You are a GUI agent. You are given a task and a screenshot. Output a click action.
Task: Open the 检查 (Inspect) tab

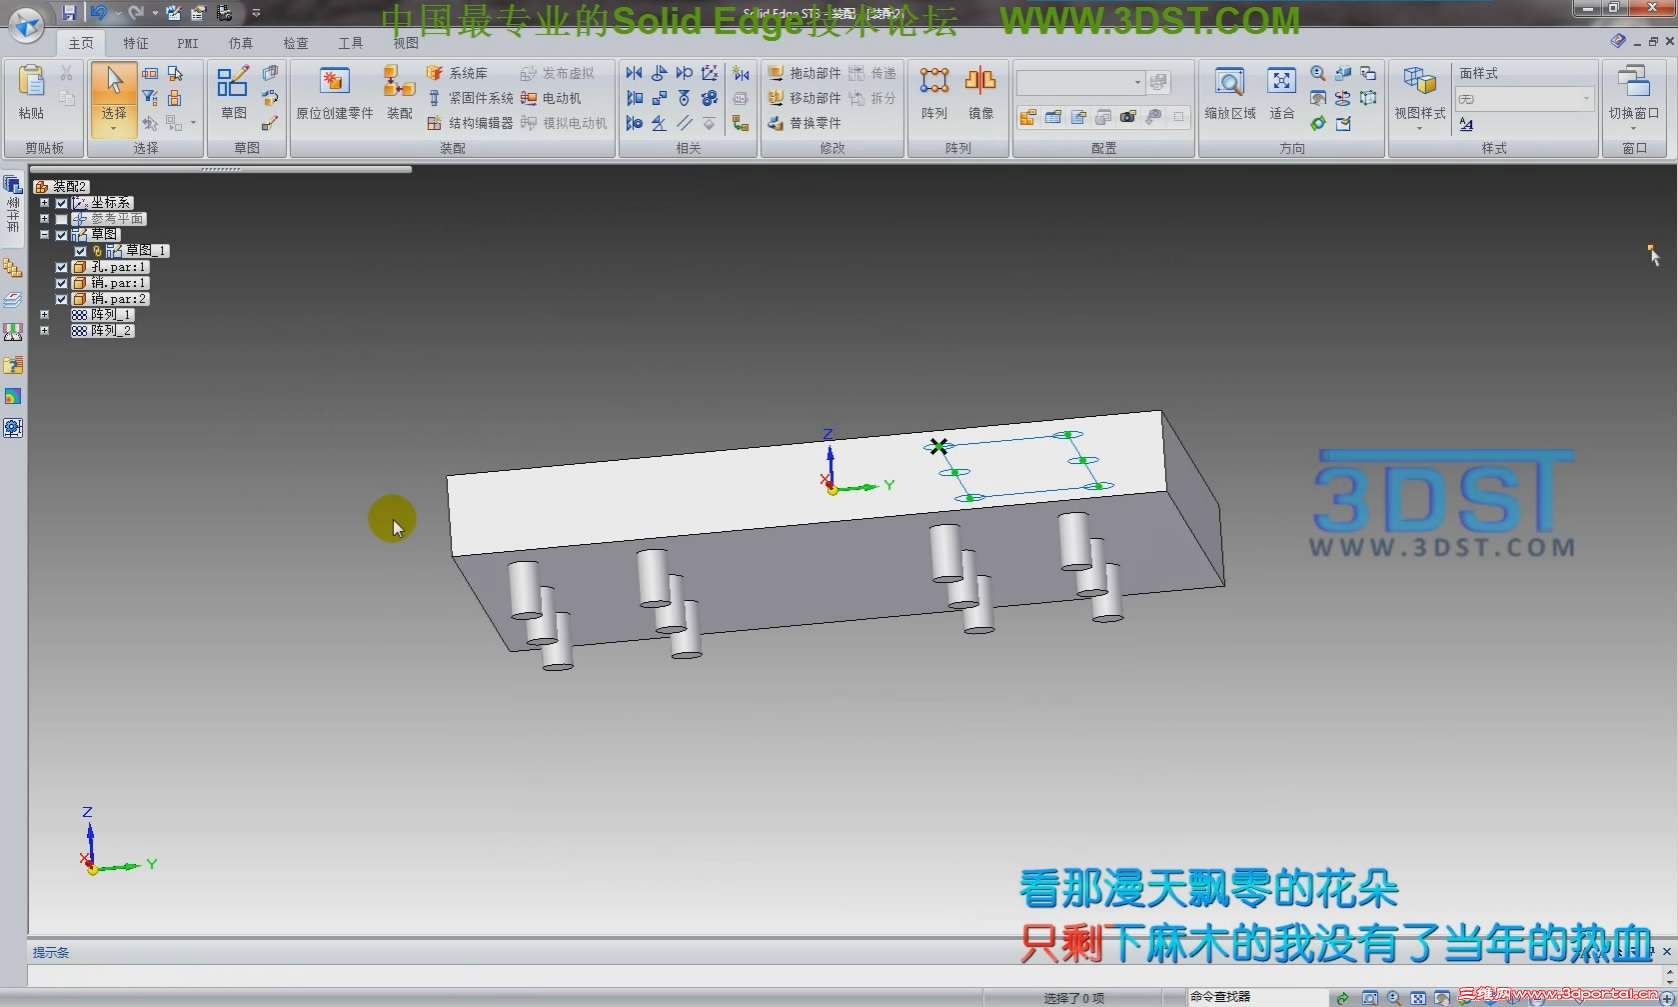pyautogui.click(x=296, y=43)
